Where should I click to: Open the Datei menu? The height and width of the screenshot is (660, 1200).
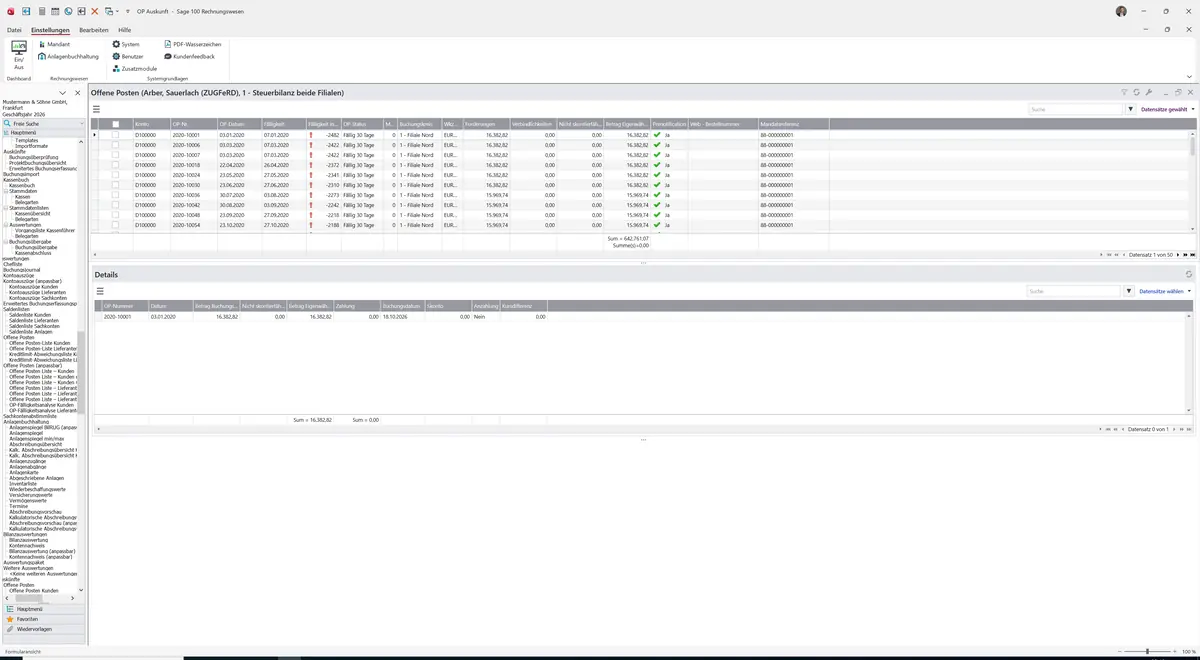pos(14,30)
